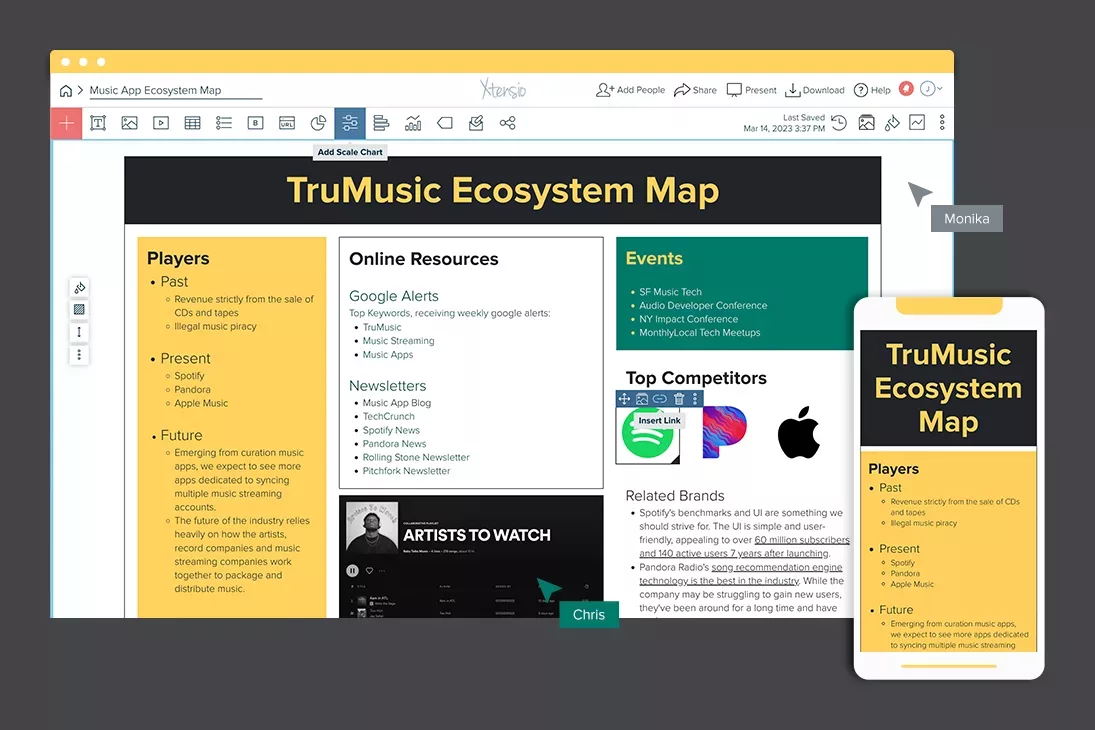Toggle the move handle on the Spotify block

pyautogui.click(x=626, y=398)
